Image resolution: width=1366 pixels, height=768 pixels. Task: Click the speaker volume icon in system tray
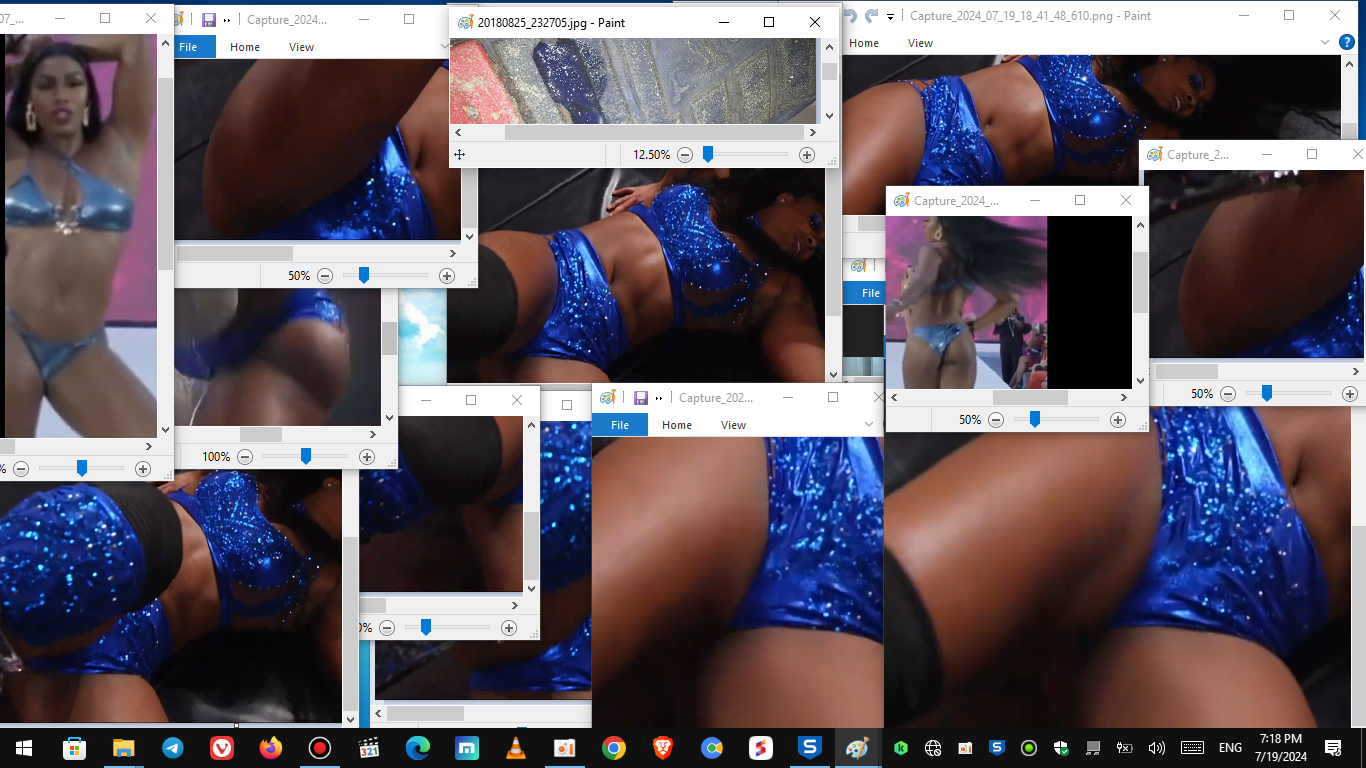coord(1157,748)
